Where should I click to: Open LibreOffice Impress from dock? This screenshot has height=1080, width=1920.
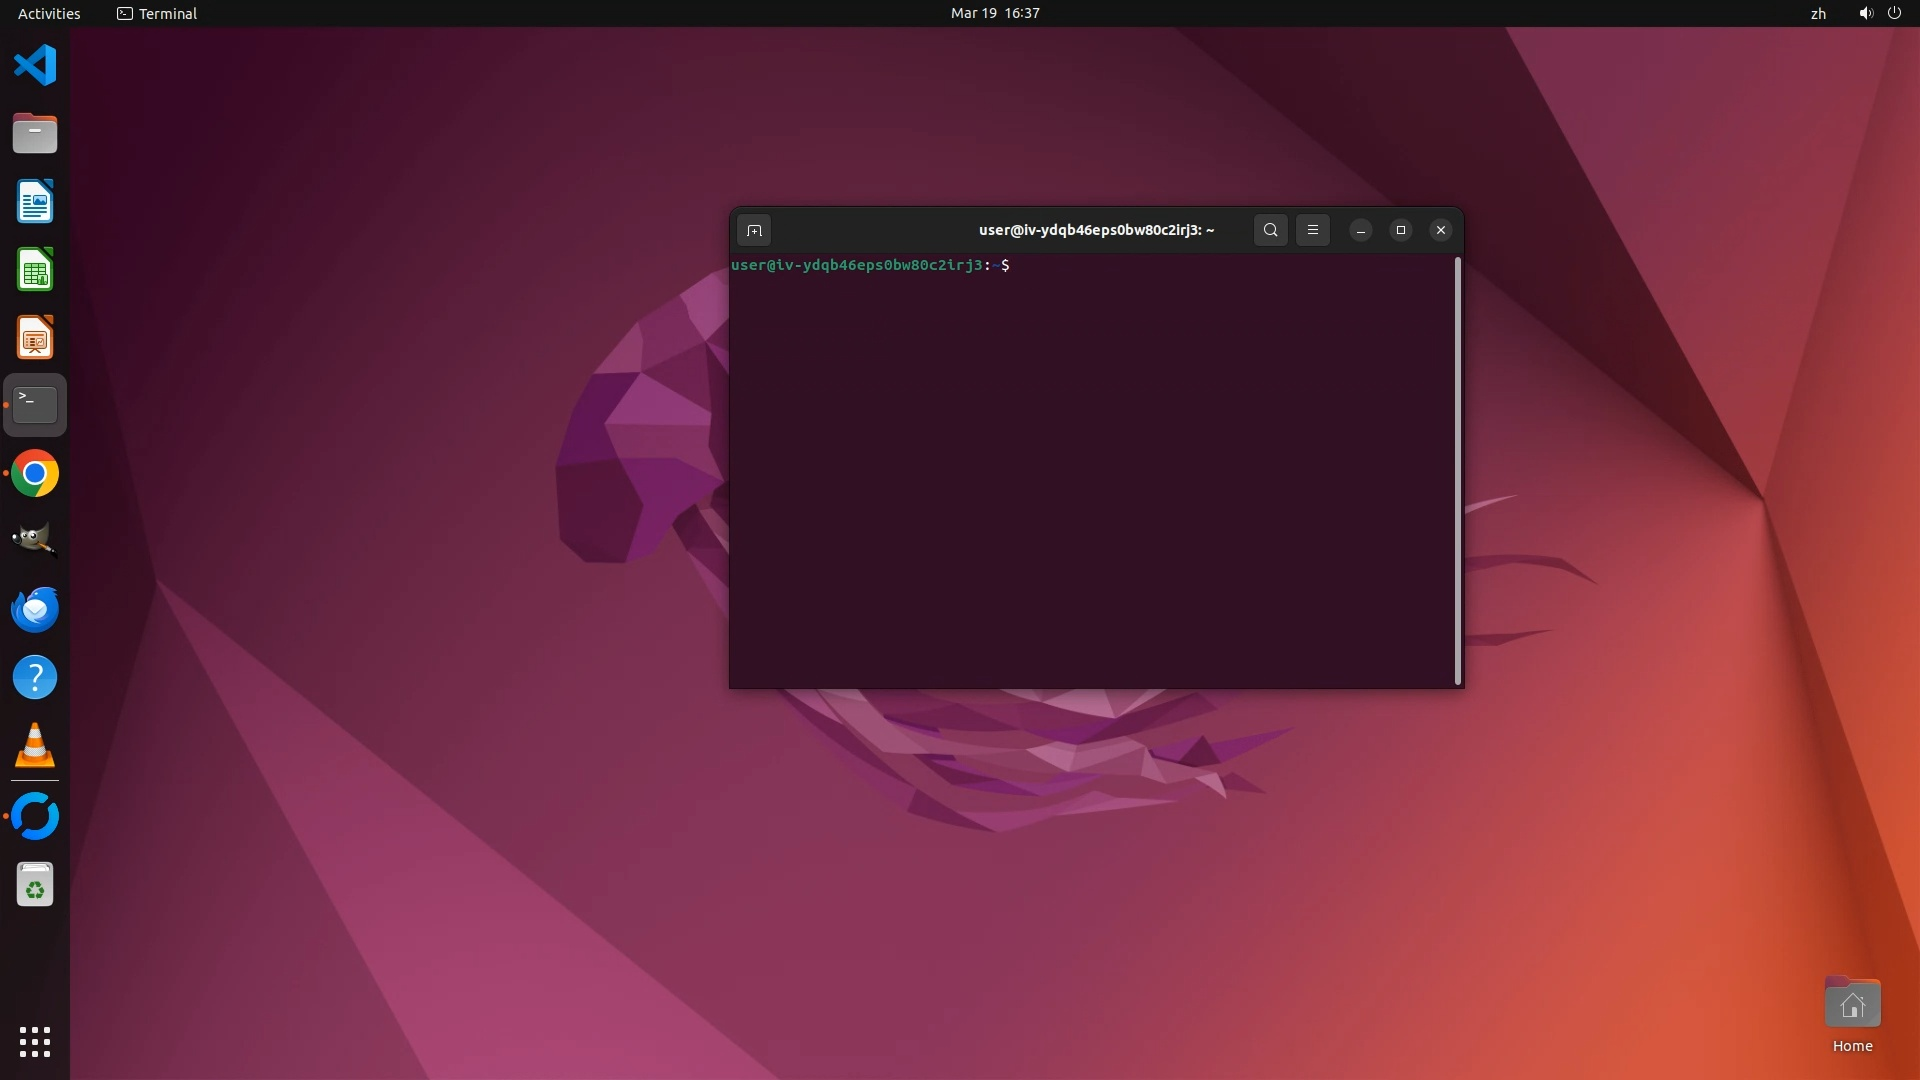coord(35,338)
